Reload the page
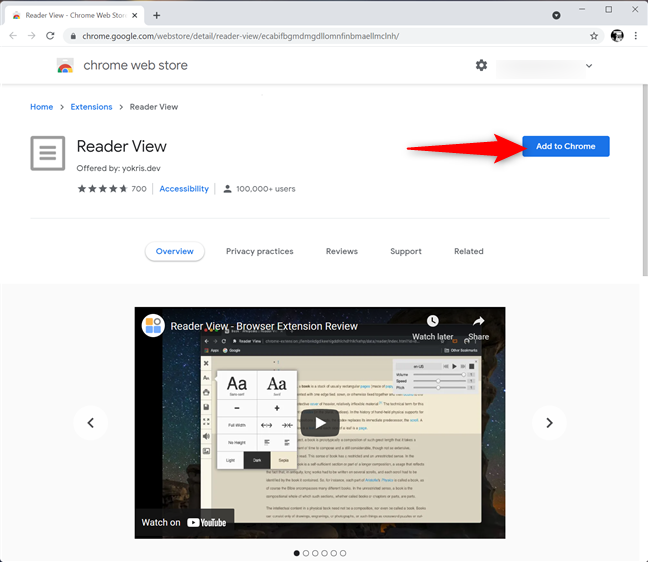Image resolution: width=648 pixels, height=562 pixels. click(50, 36)
